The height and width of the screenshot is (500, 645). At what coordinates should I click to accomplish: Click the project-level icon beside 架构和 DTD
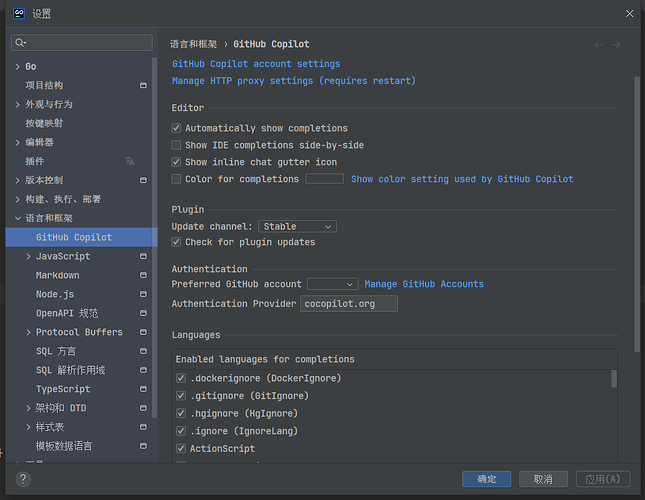(143, 408)
